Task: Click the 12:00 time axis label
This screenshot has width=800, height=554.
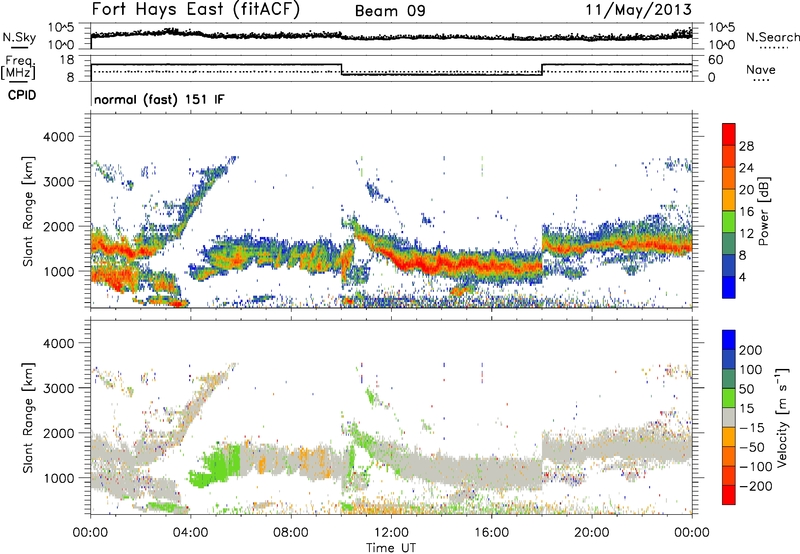Action: 391,533
